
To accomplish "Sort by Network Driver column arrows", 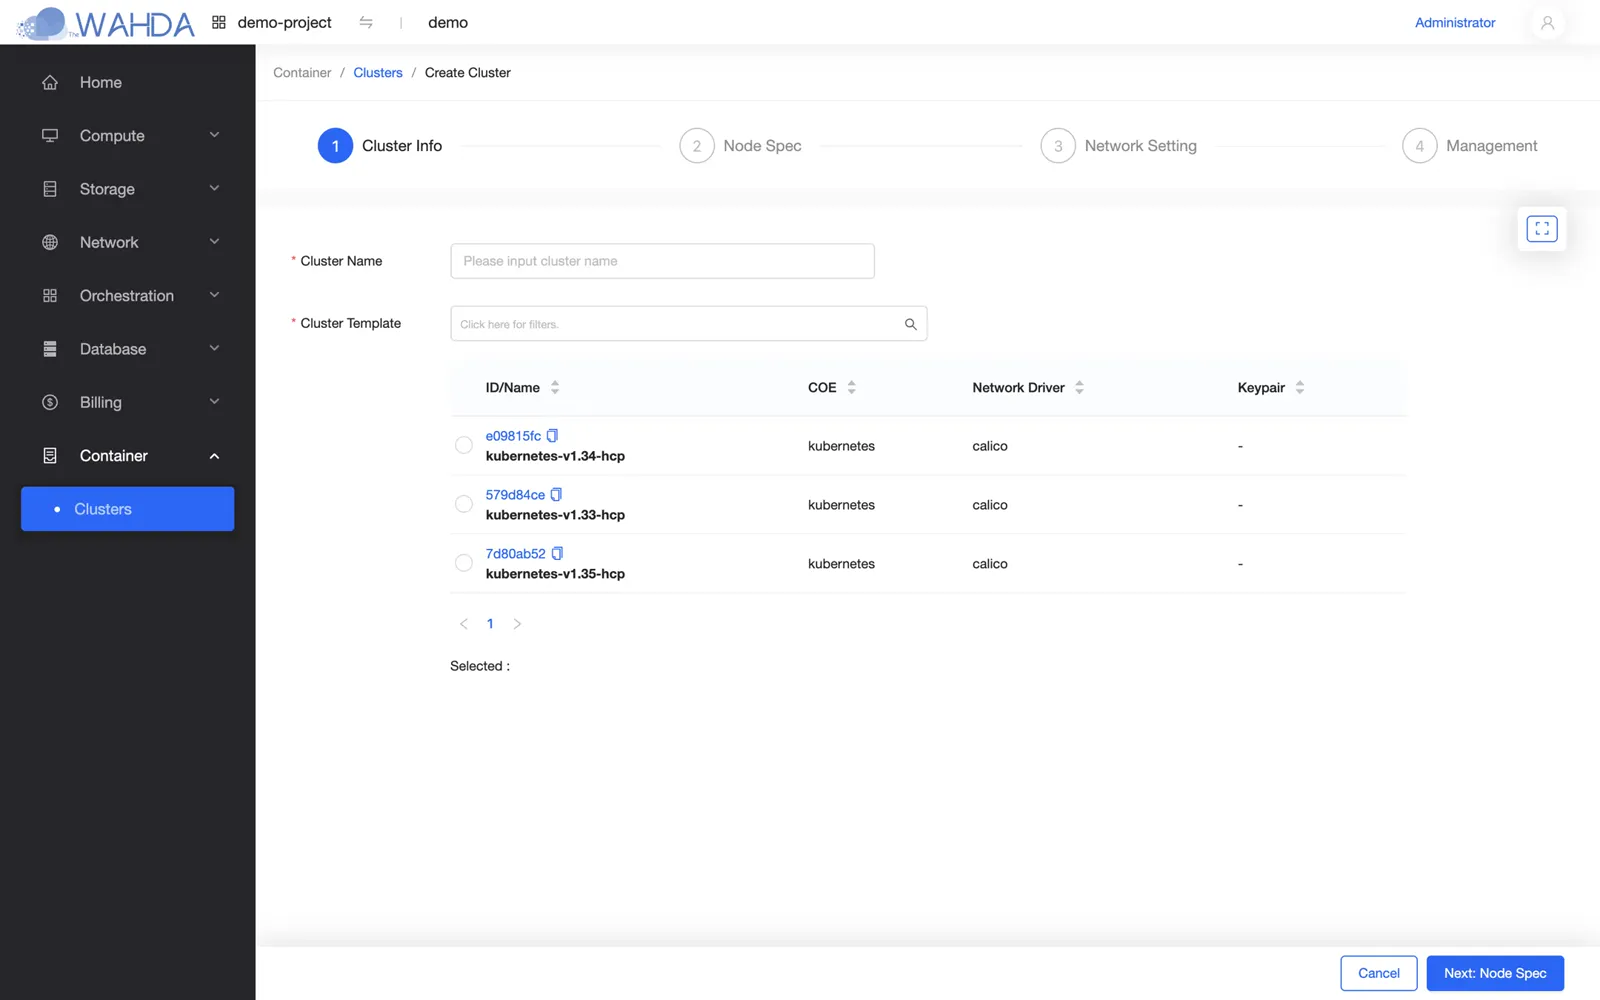I will click(1079, 387).
